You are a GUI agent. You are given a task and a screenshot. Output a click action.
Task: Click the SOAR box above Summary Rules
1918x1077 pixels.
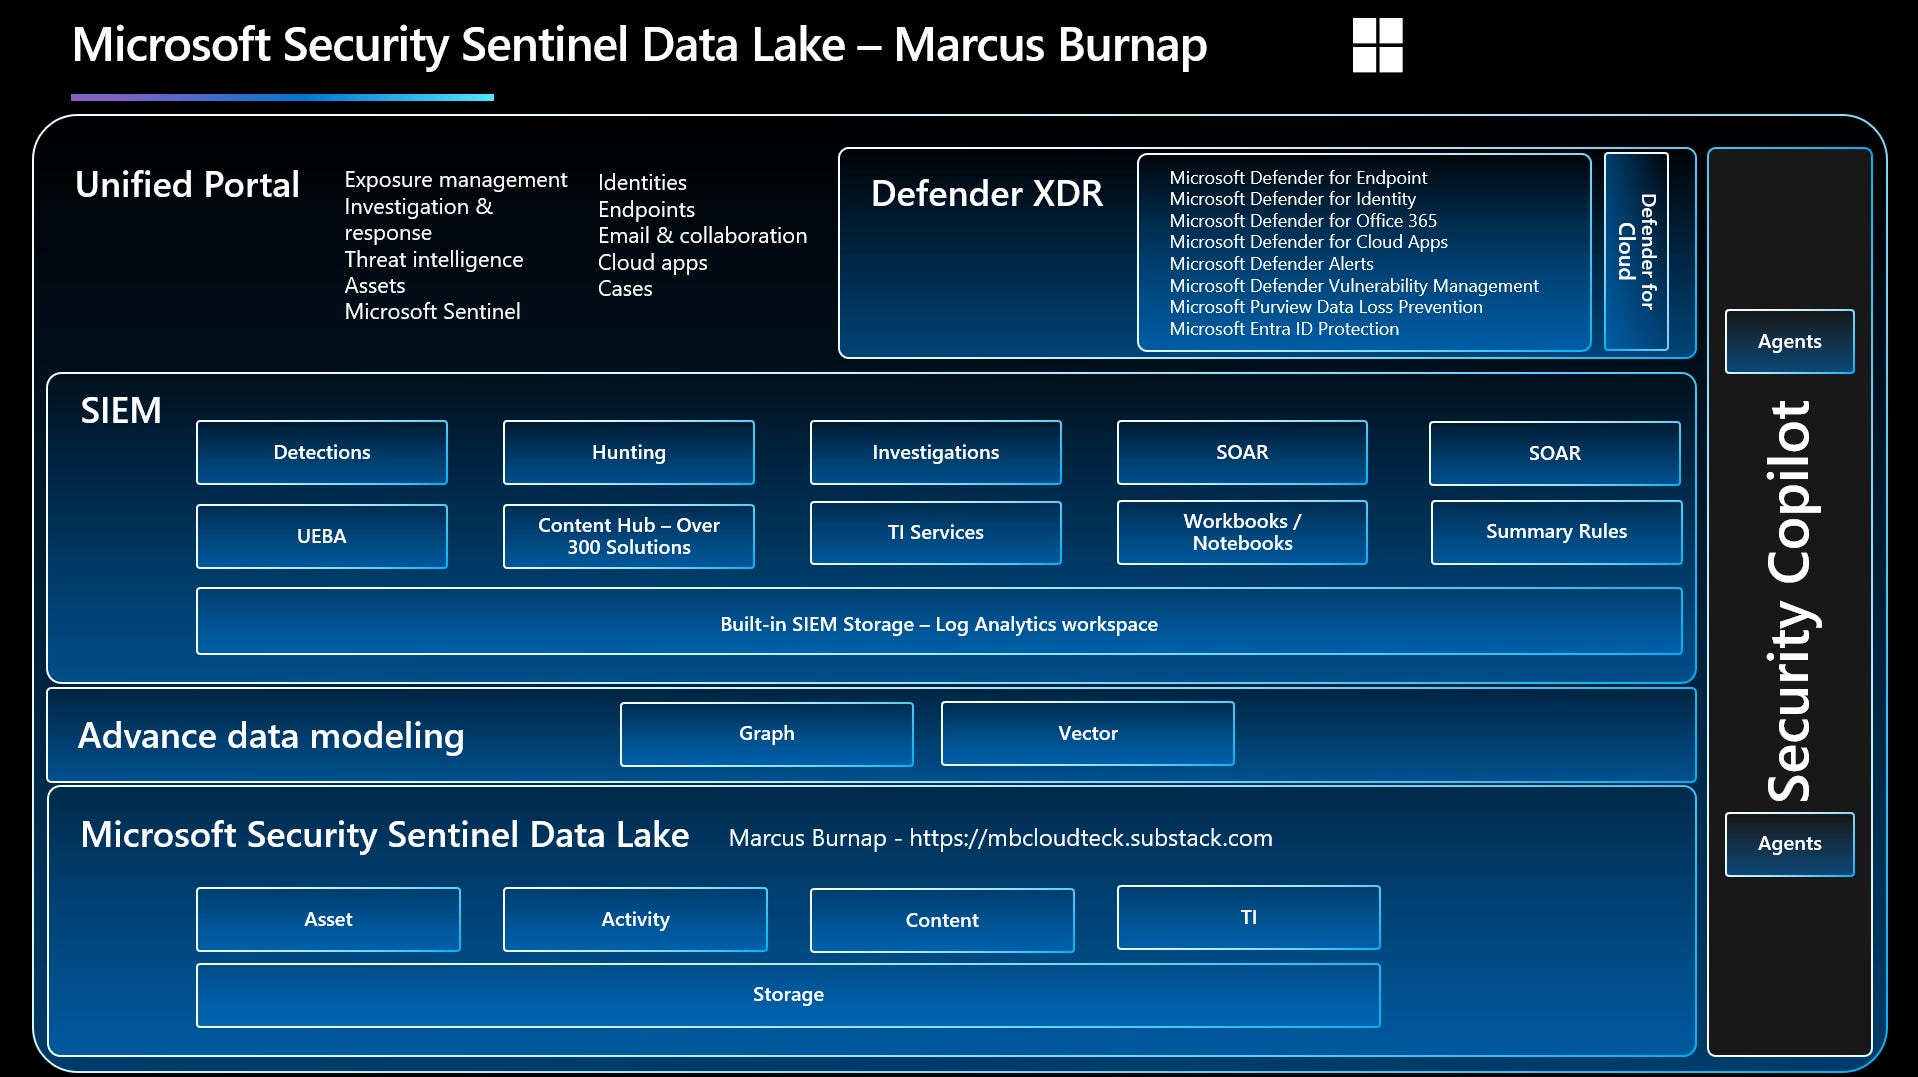[1555, 453]
